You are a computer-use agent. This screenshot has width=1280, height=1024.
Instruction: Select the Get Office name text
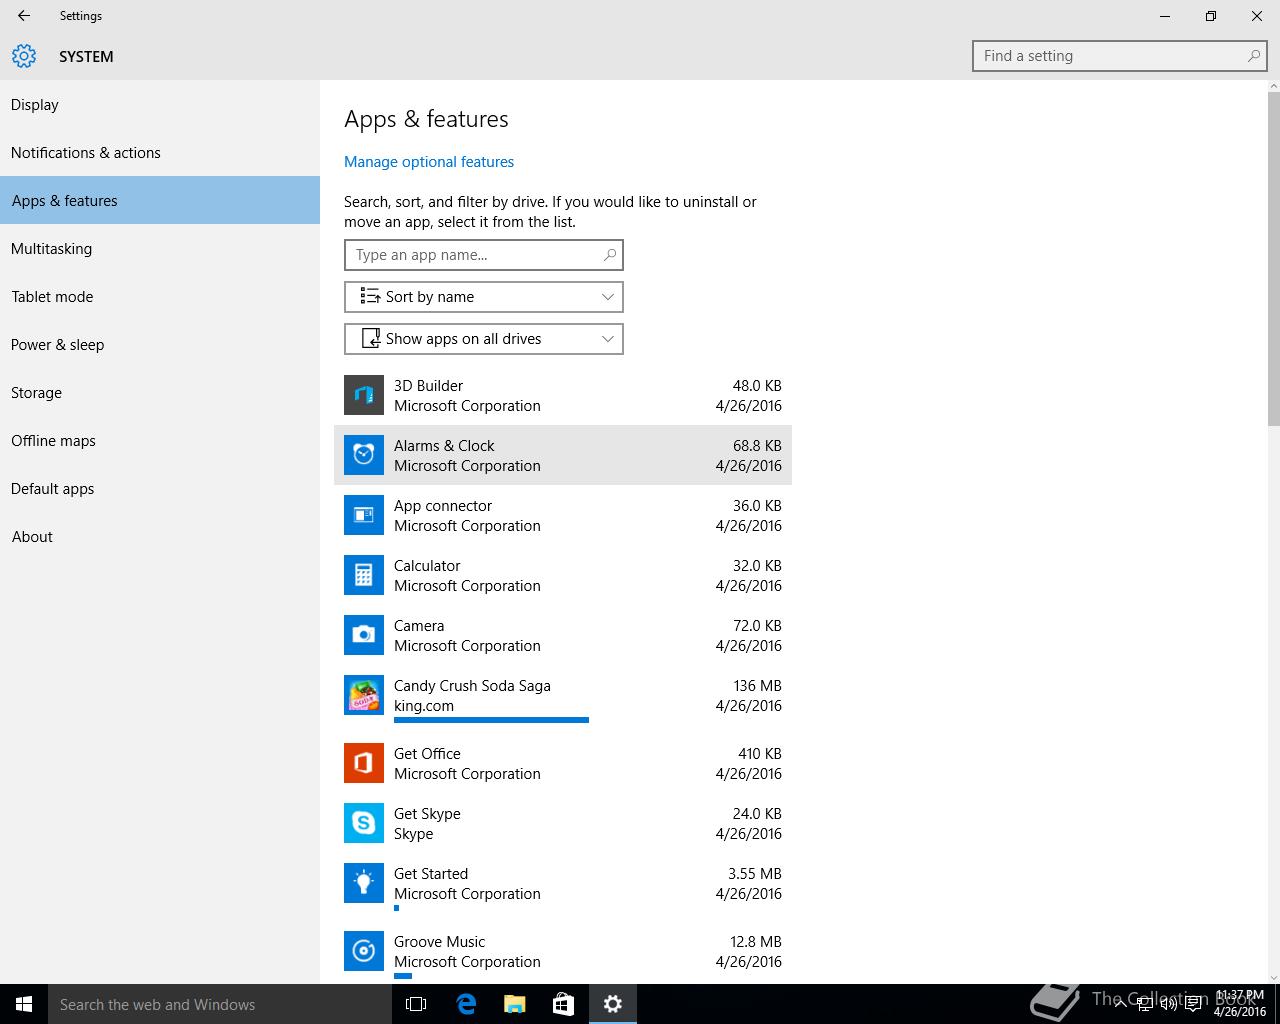427,754
